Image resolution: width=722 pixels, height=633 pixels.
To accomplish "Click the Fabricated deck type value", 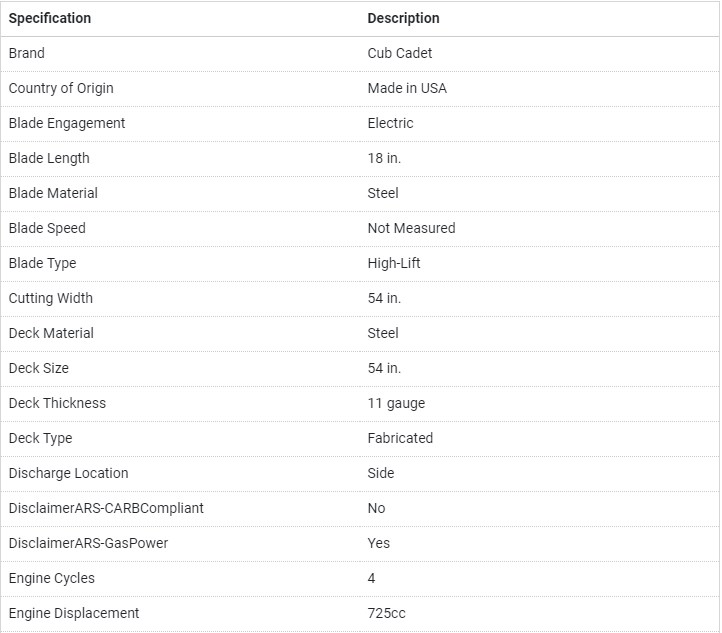I will pyautogui.click(x=400, y=438).
